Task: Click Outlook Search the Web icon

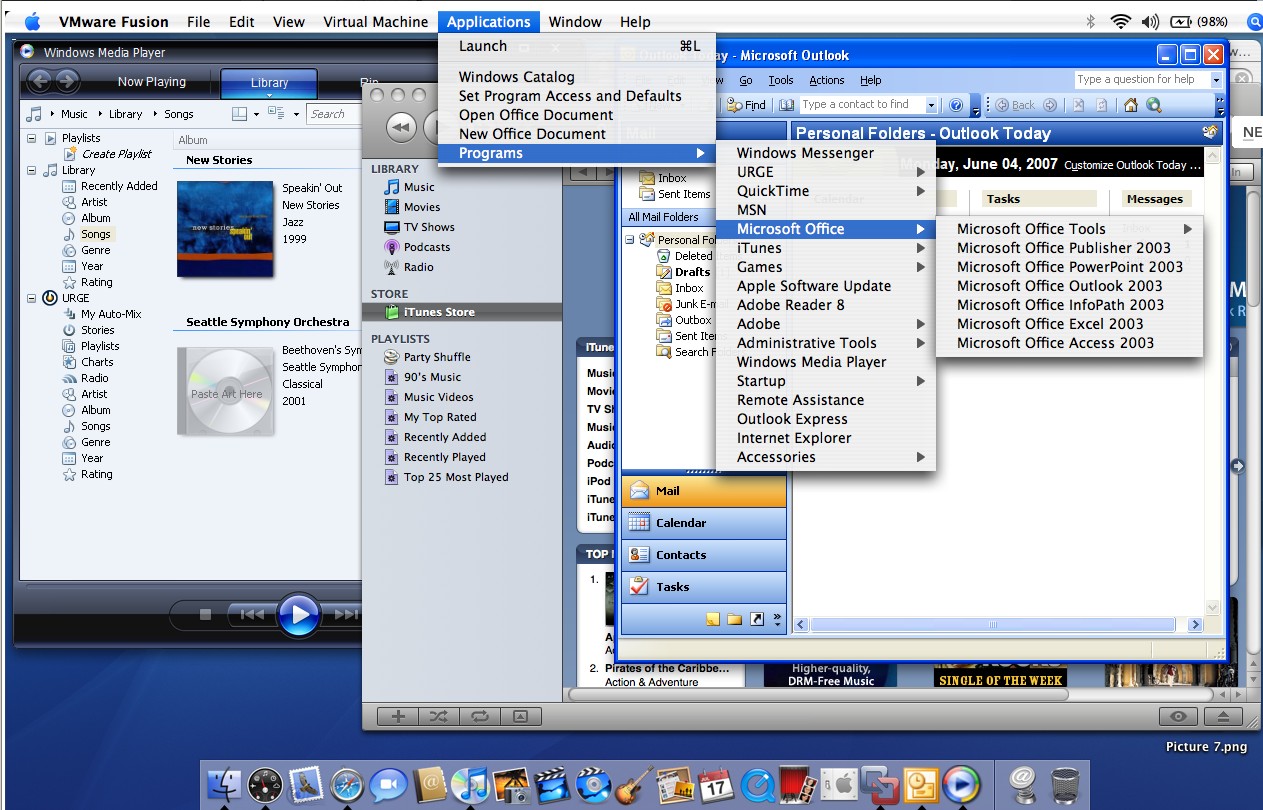Action: (x=1154, y=105)
